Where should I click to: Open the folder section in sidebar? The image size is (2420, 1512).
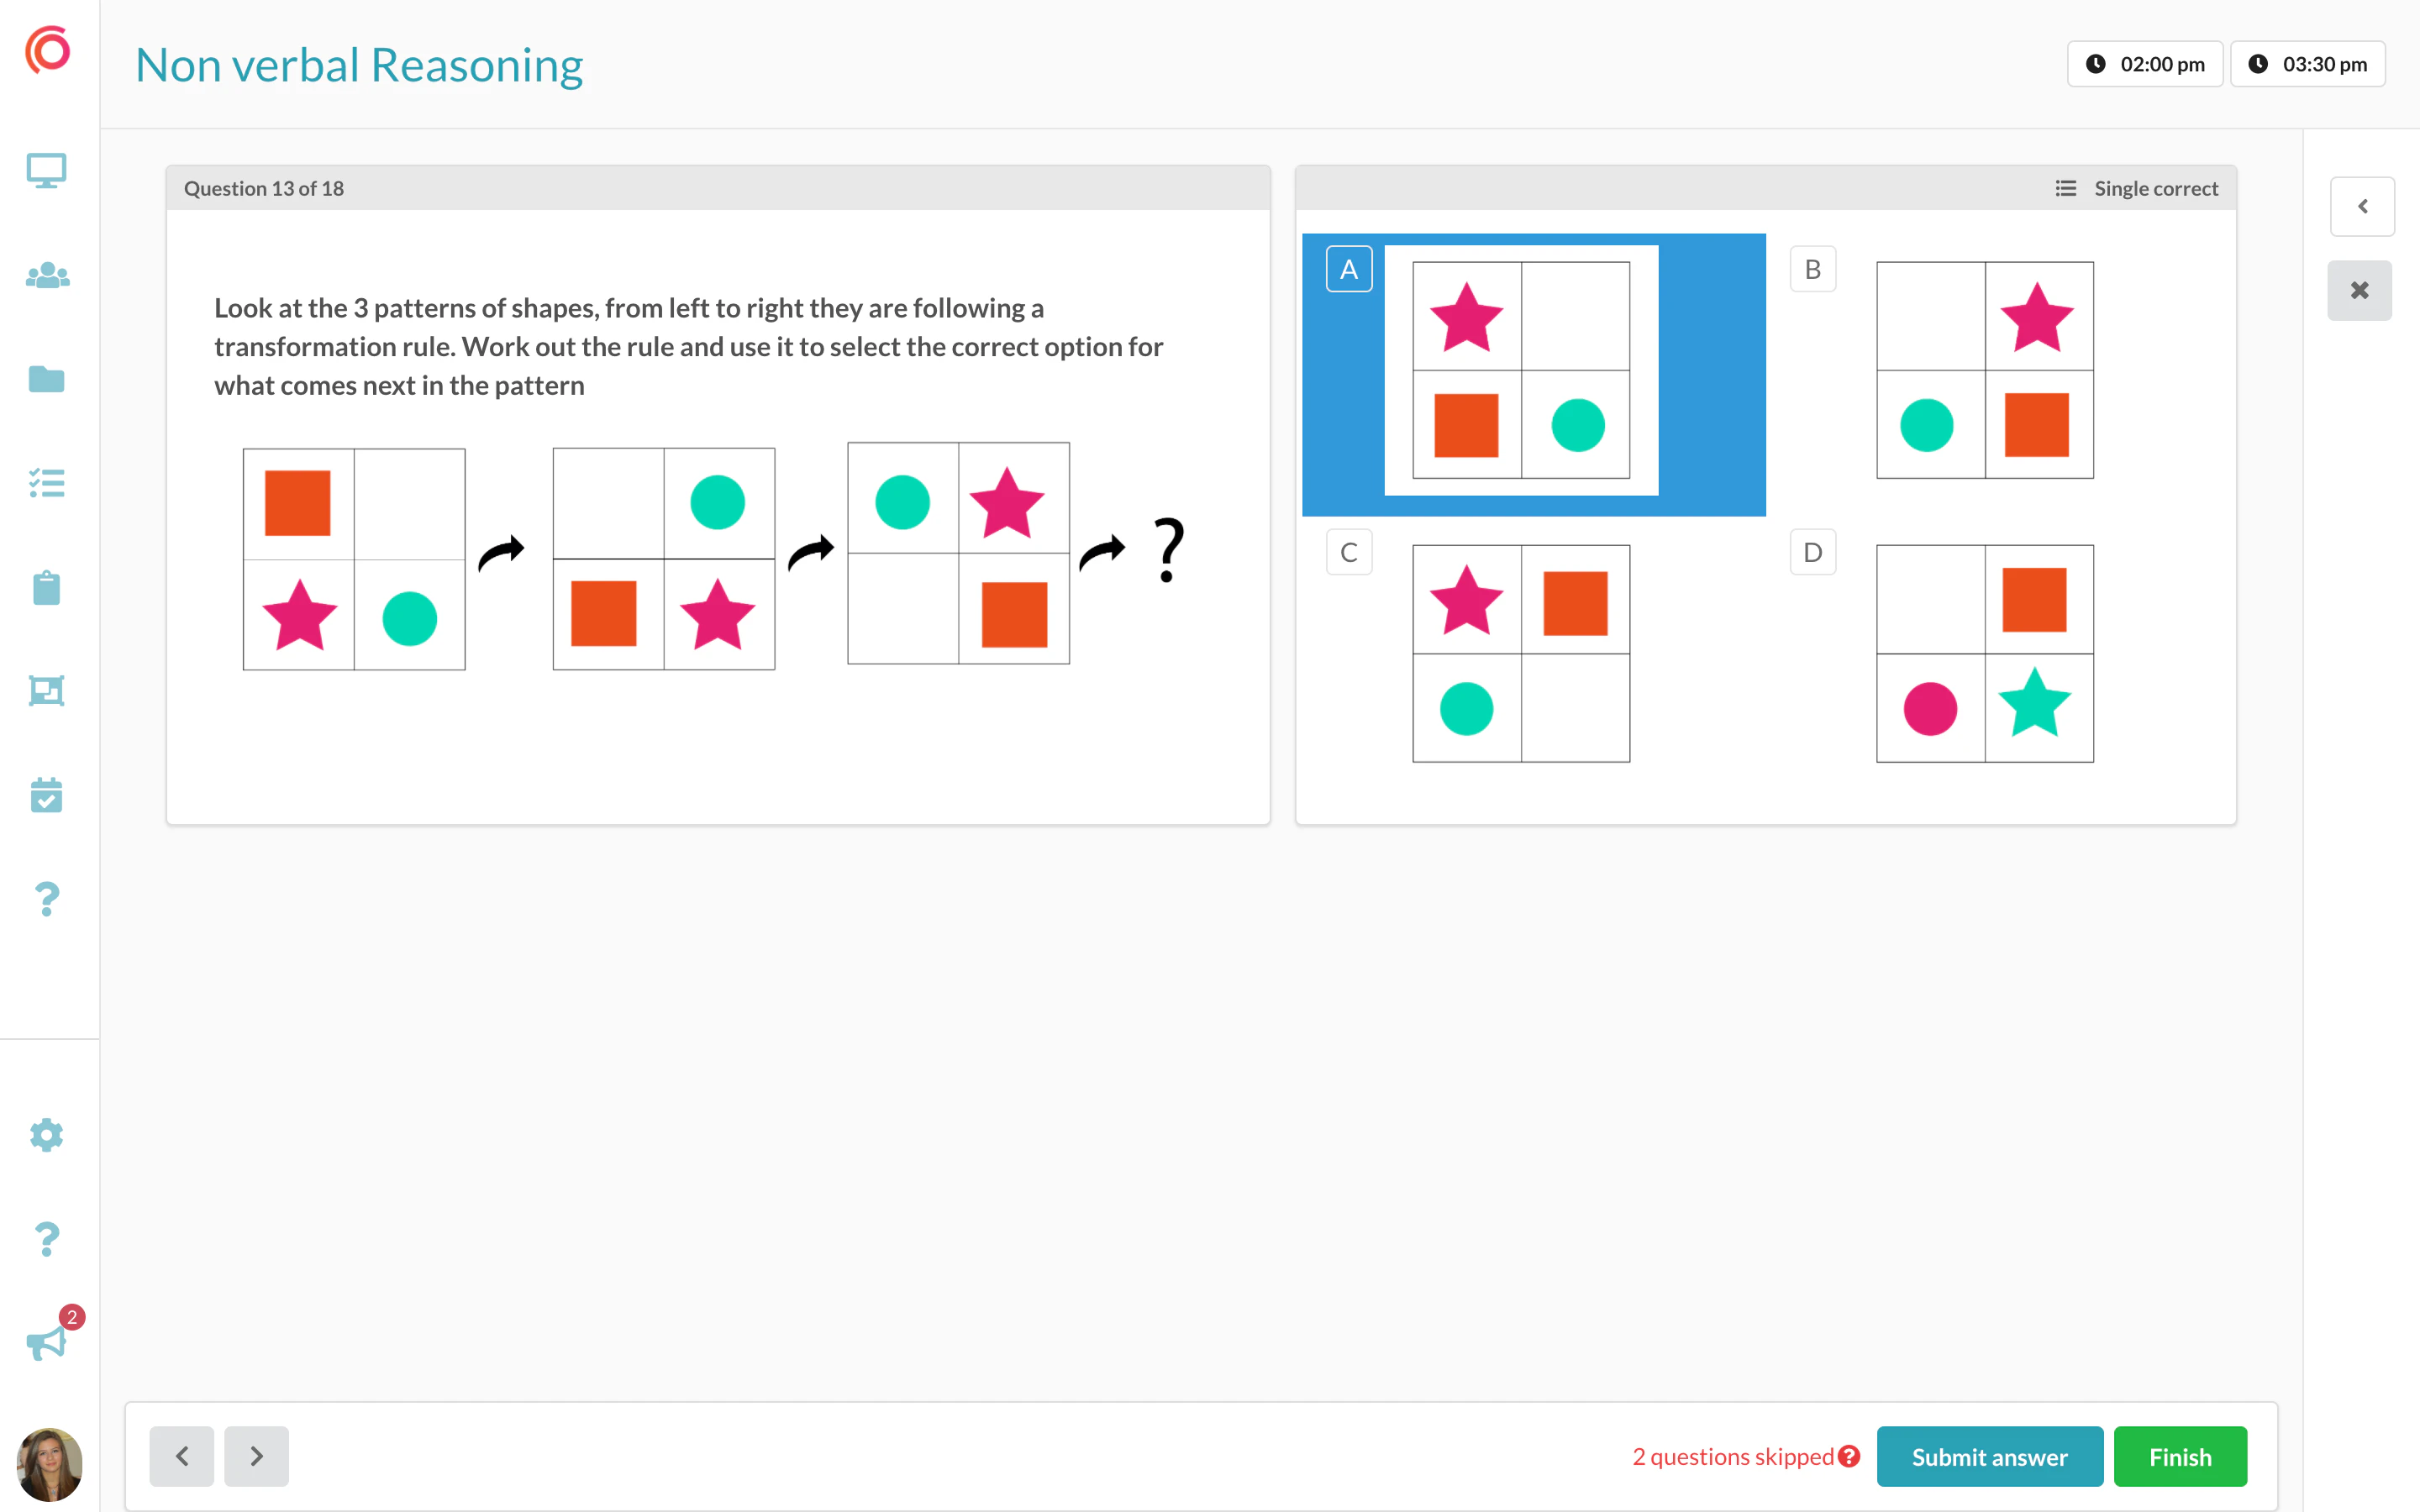(47, 380)
